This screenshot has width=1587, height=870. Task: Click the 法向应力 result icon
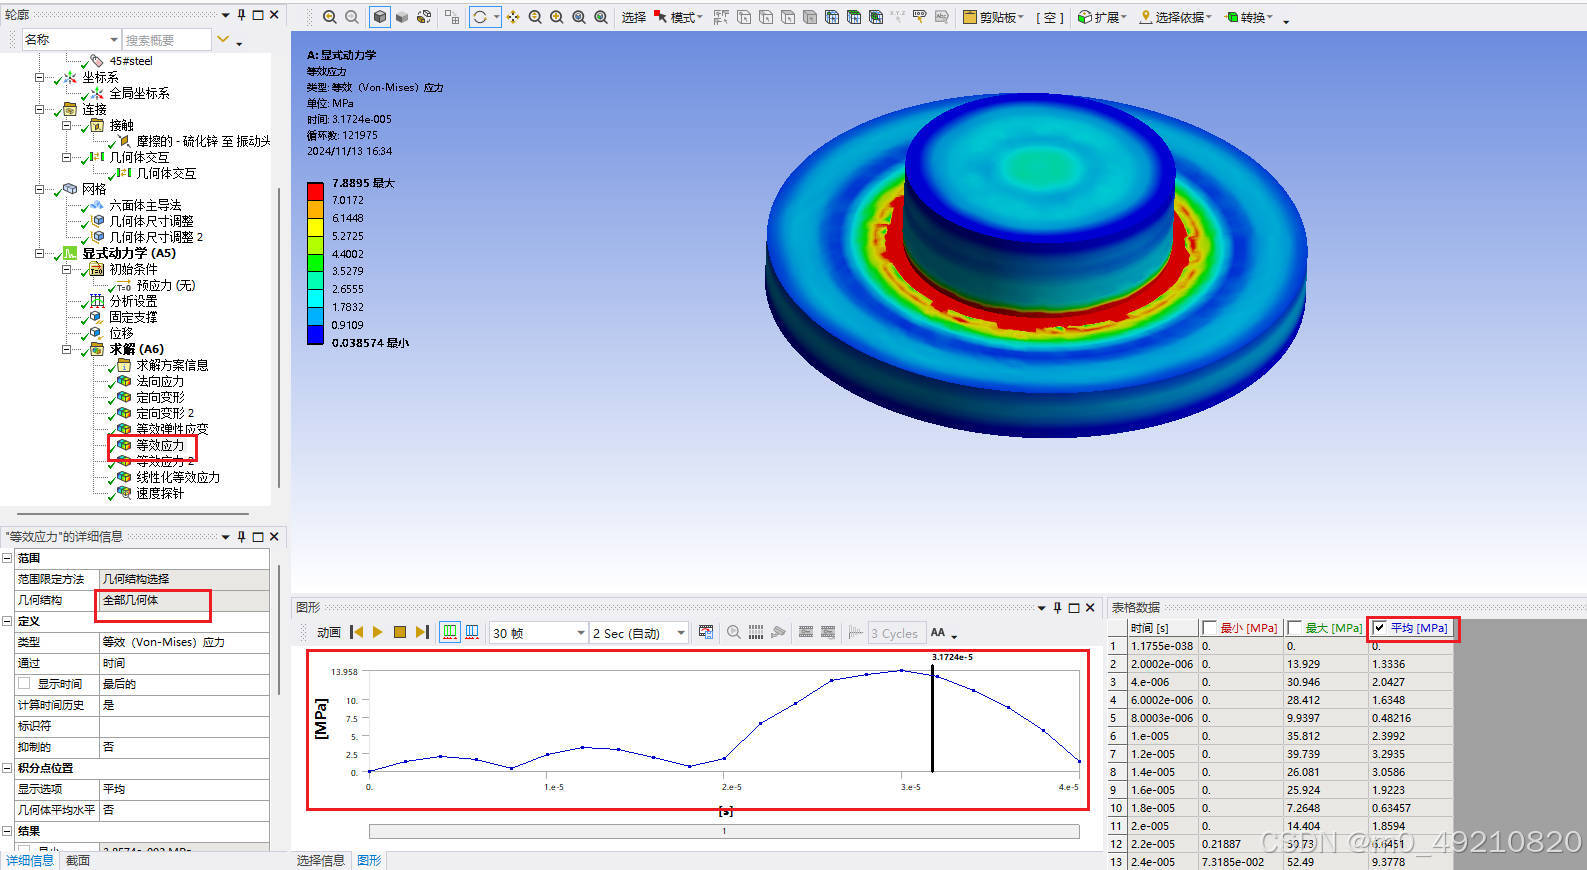[124, 381]
